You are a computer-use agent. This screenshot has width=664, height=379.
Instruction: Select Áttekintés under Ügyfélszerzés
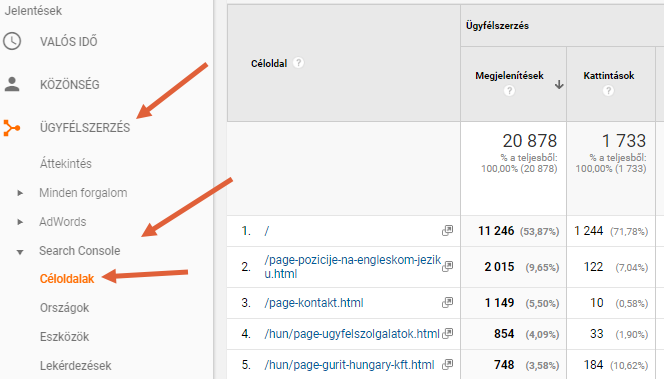66,164
